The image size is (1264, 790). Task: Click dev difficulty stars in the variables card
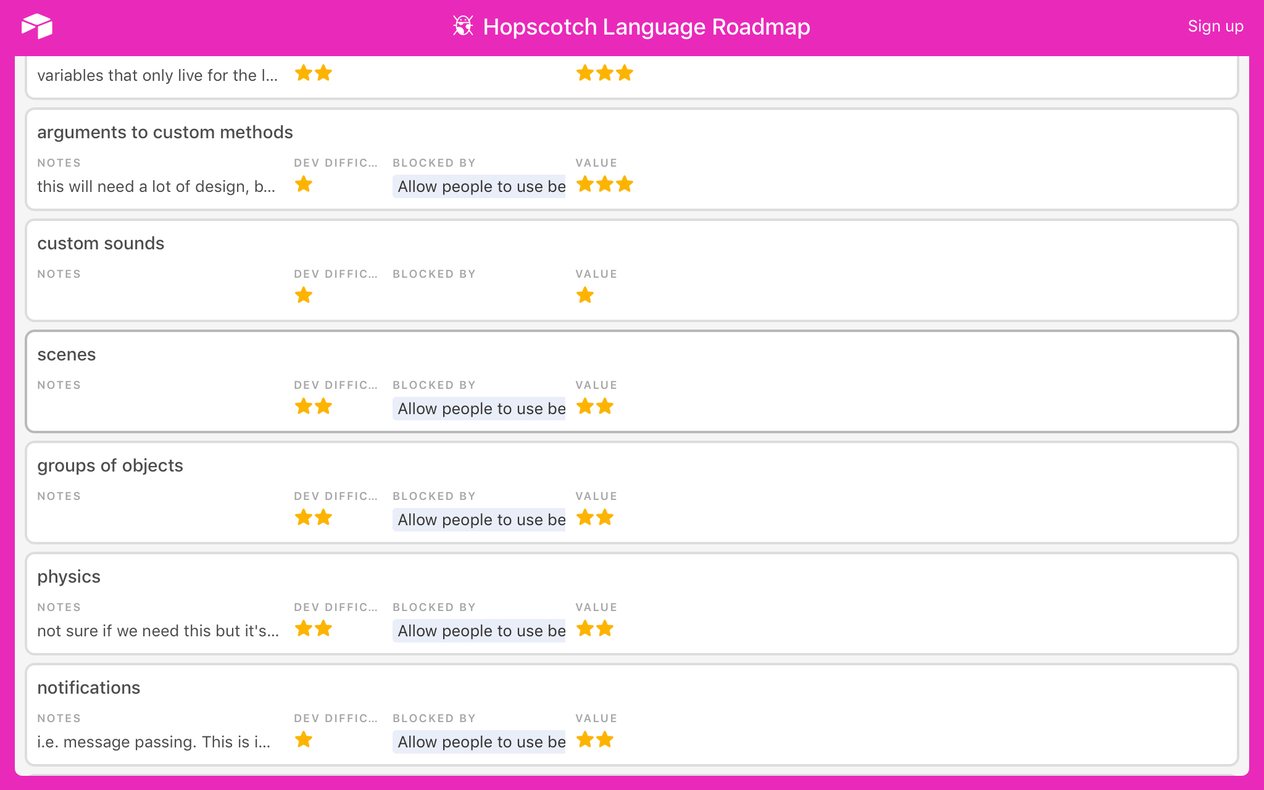point(314,73)
